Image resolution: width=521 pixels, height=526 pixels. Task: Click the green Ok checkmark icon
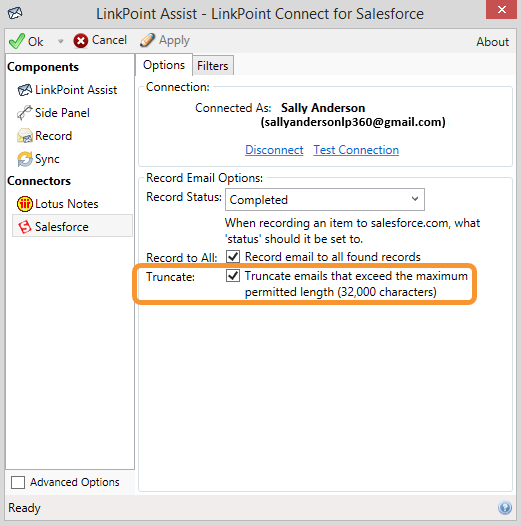point(16,41)
